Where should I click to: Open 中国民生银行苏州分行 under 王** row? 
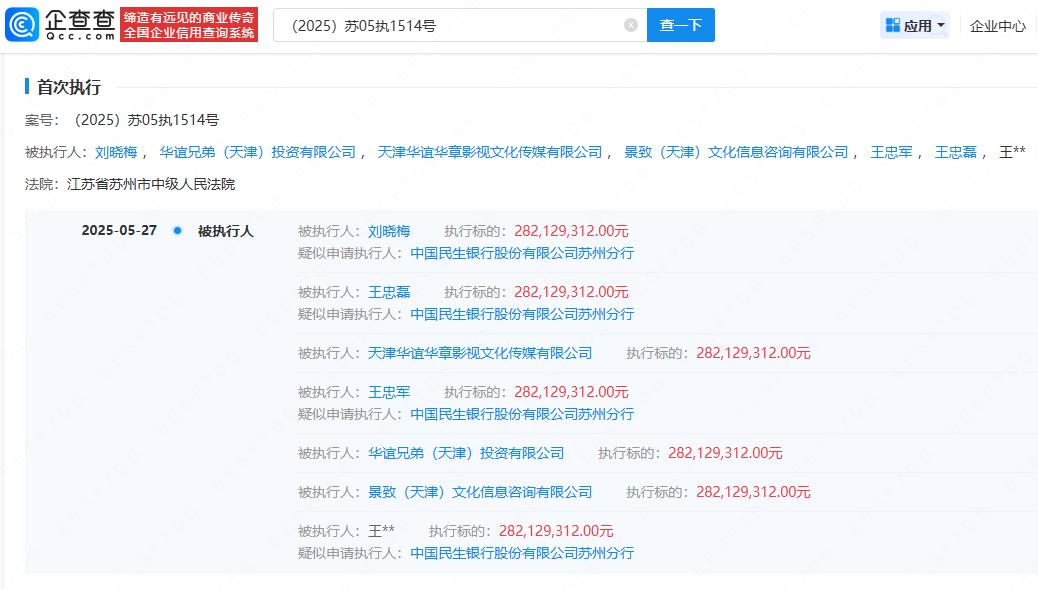522,553
